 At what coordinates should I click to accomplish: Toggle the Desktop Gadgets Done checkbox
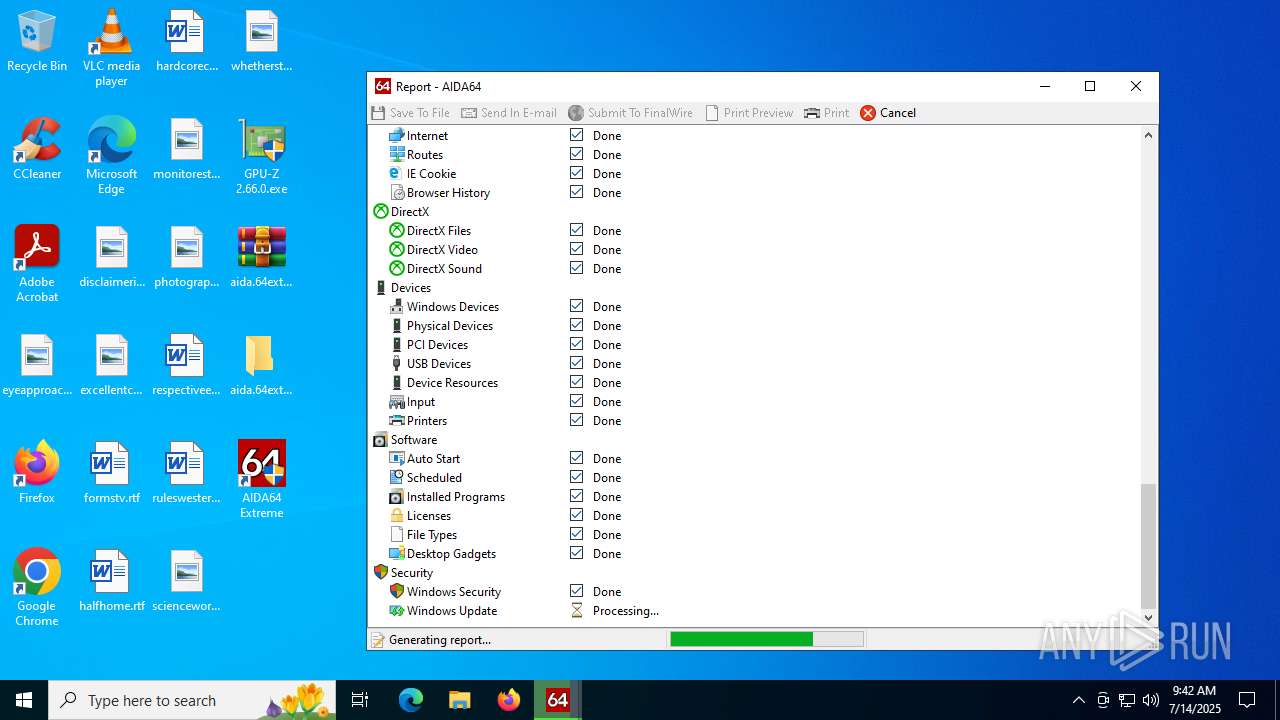(x=576, y=553)
